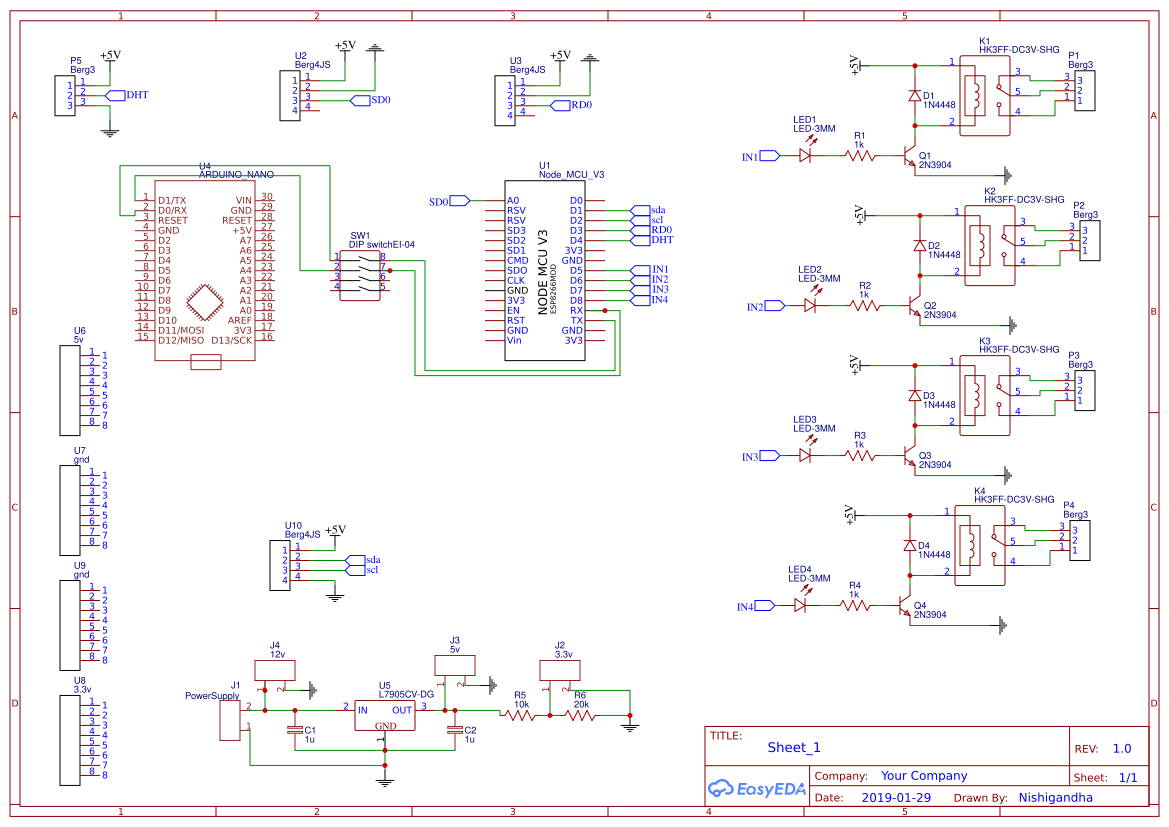Screen dimensions: 1169x827
Task: Select resistor R5 10k symbol
Action: coord(520,715)
